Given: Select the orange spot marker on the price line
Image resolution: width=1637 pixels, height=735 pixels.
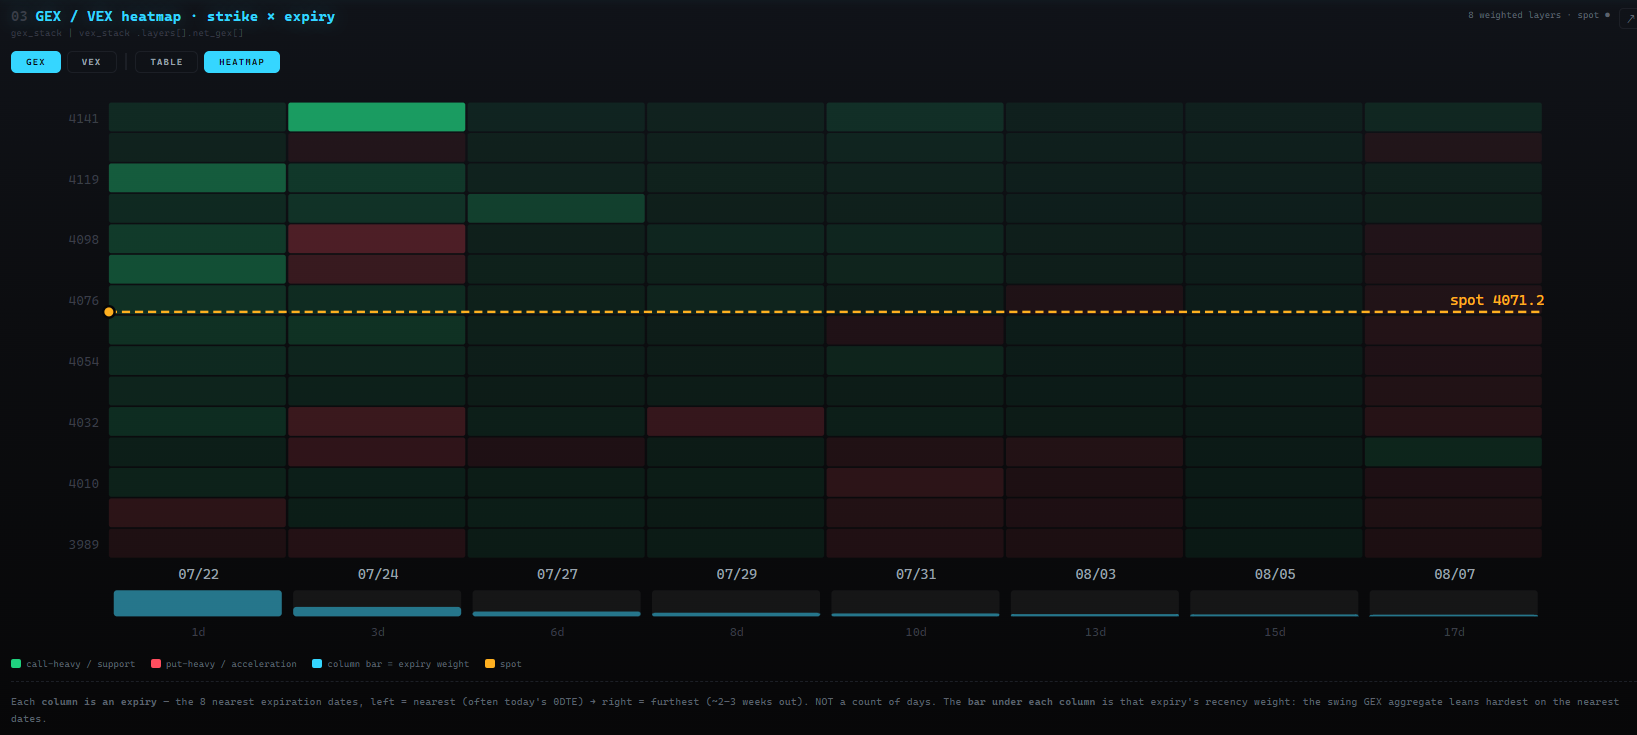Looking at the screenshot, I should (x=109, y=312).
